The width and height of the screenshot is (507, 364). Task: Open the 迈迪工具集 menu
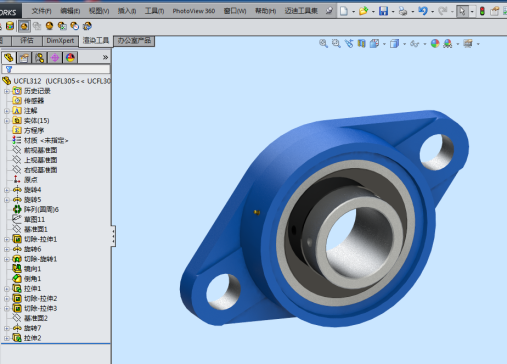click(301, 11)
